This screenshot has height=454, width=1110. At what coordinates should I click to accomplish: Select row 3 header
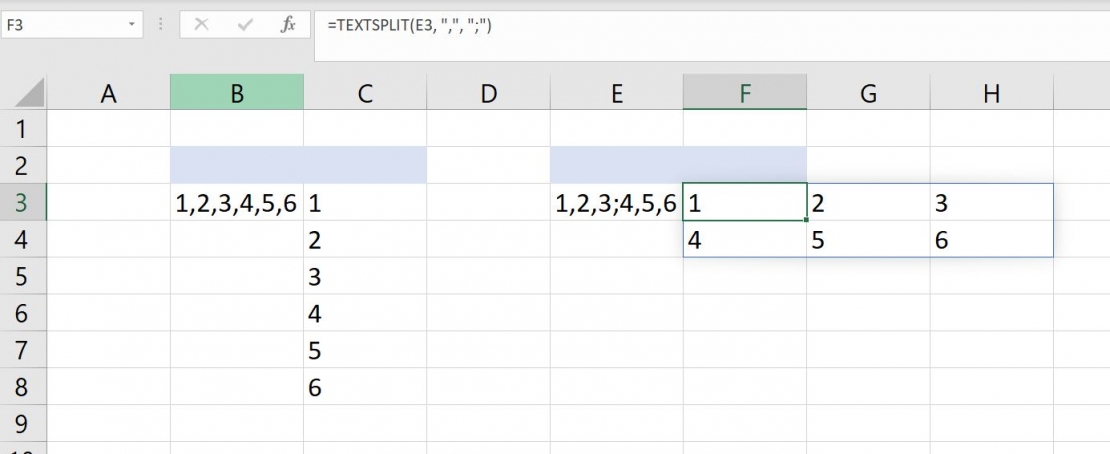click(x=23, y=203)
